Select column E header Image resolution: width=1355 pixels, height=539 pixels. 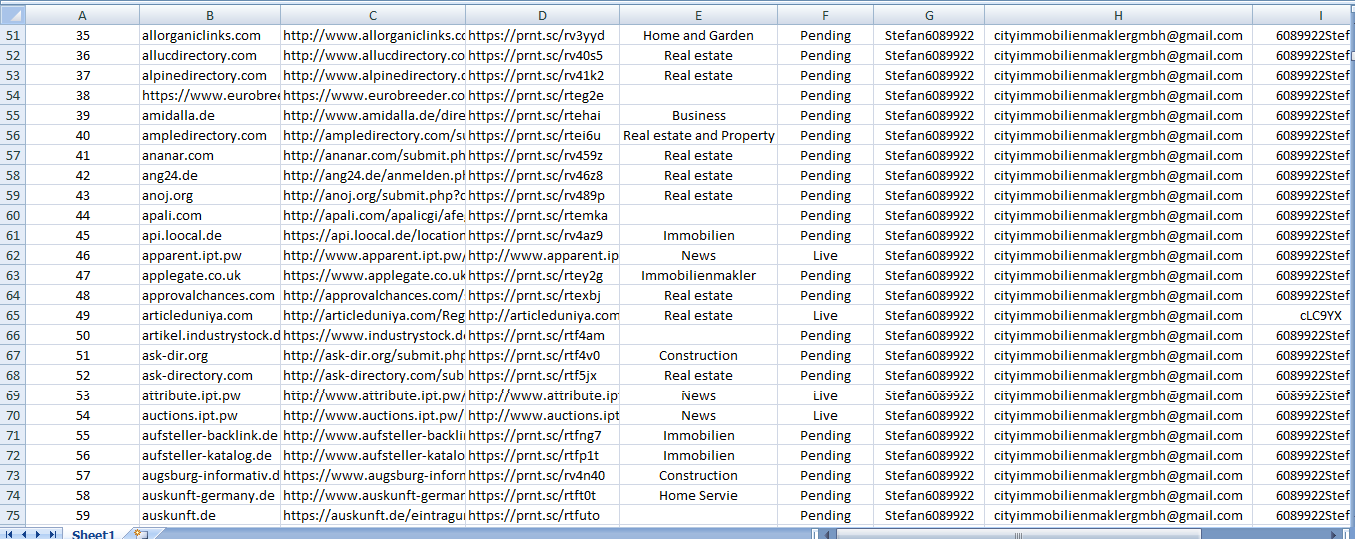coord(699,15)
